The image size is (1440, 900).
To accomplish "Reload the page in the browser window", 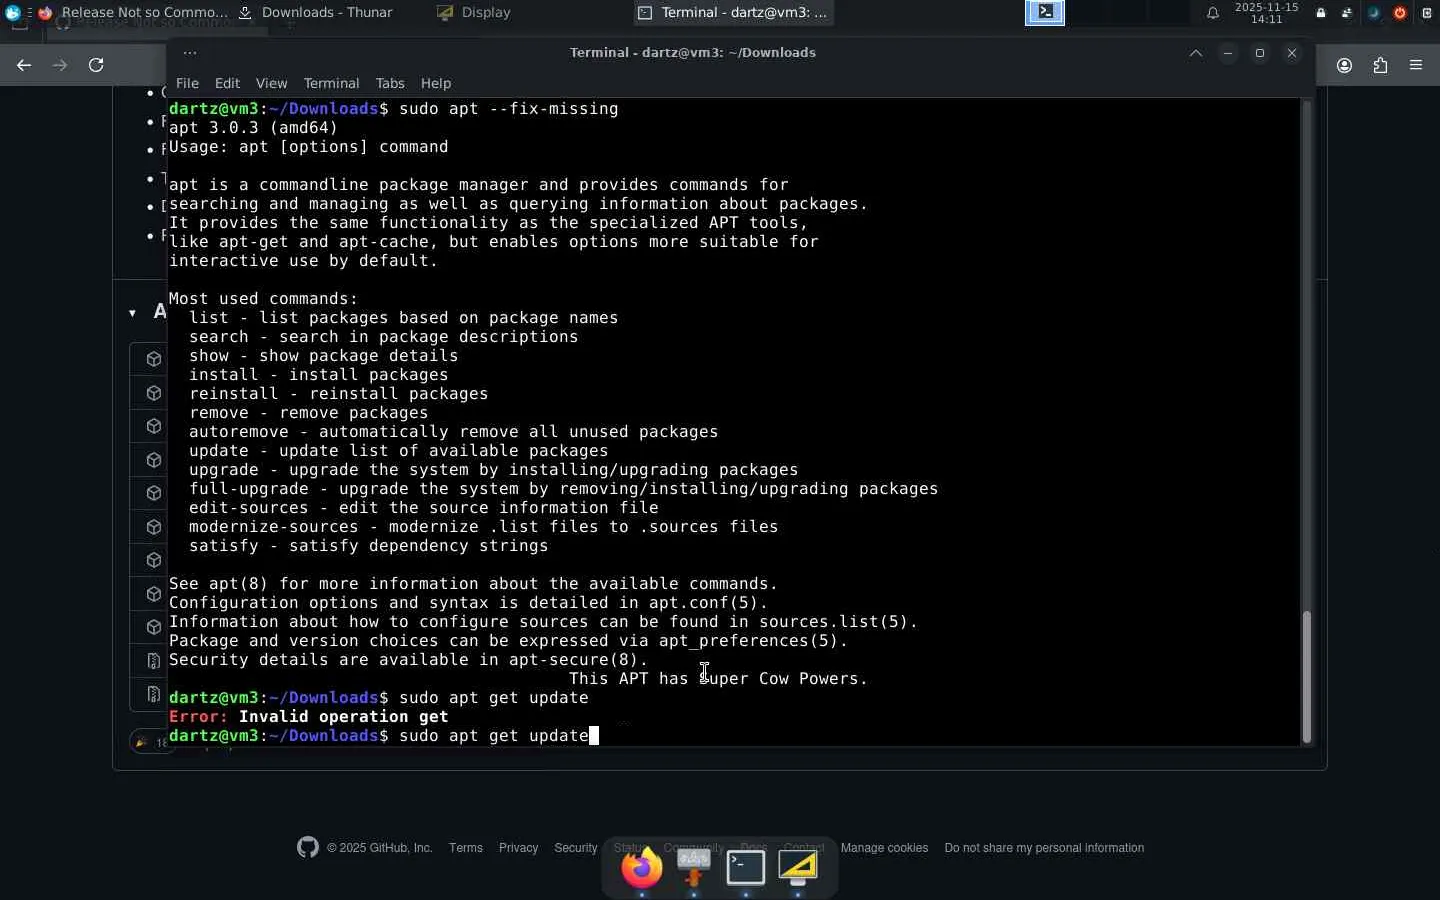I will coord(96,65).
